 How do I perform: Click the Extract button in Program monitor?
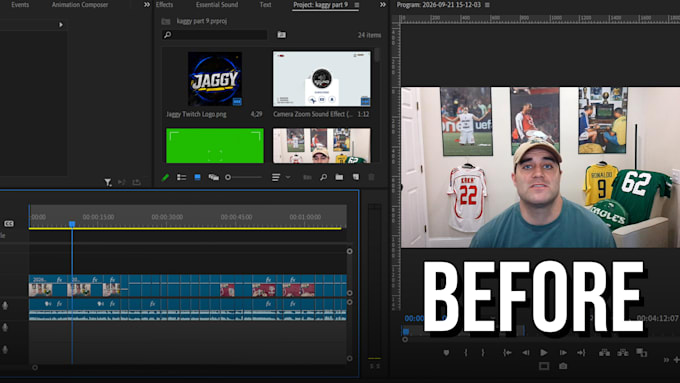(623, 353)
